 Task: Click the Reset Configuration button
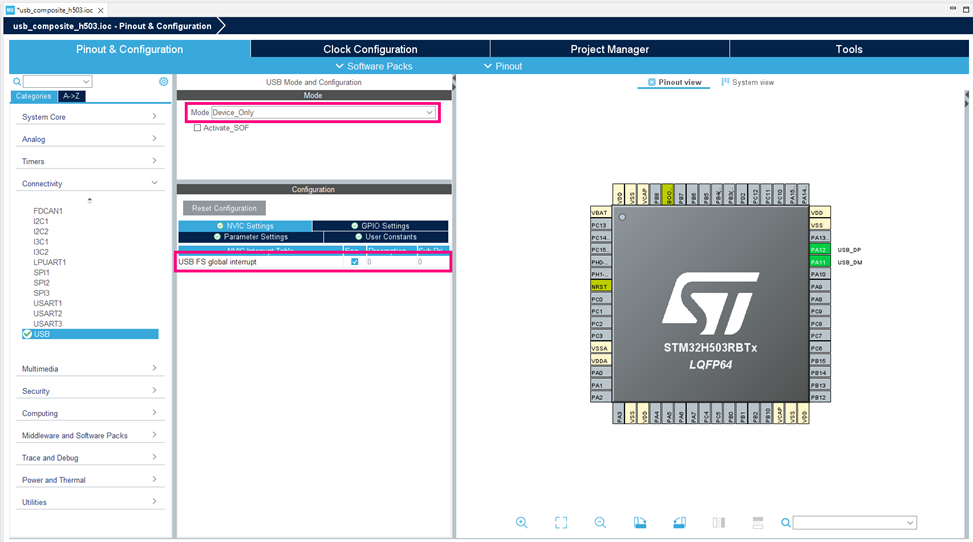(x=224, y=208)
